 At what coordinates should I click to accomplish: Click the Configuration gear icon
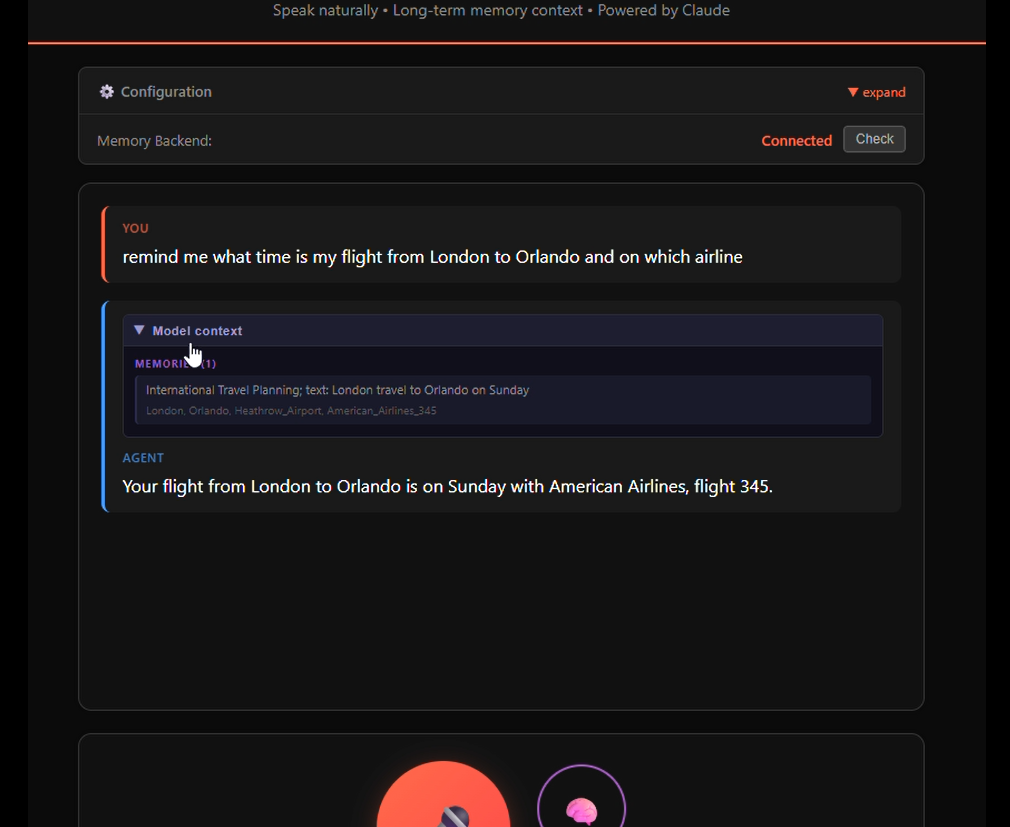pyautogui.click(x=106, y=92)
